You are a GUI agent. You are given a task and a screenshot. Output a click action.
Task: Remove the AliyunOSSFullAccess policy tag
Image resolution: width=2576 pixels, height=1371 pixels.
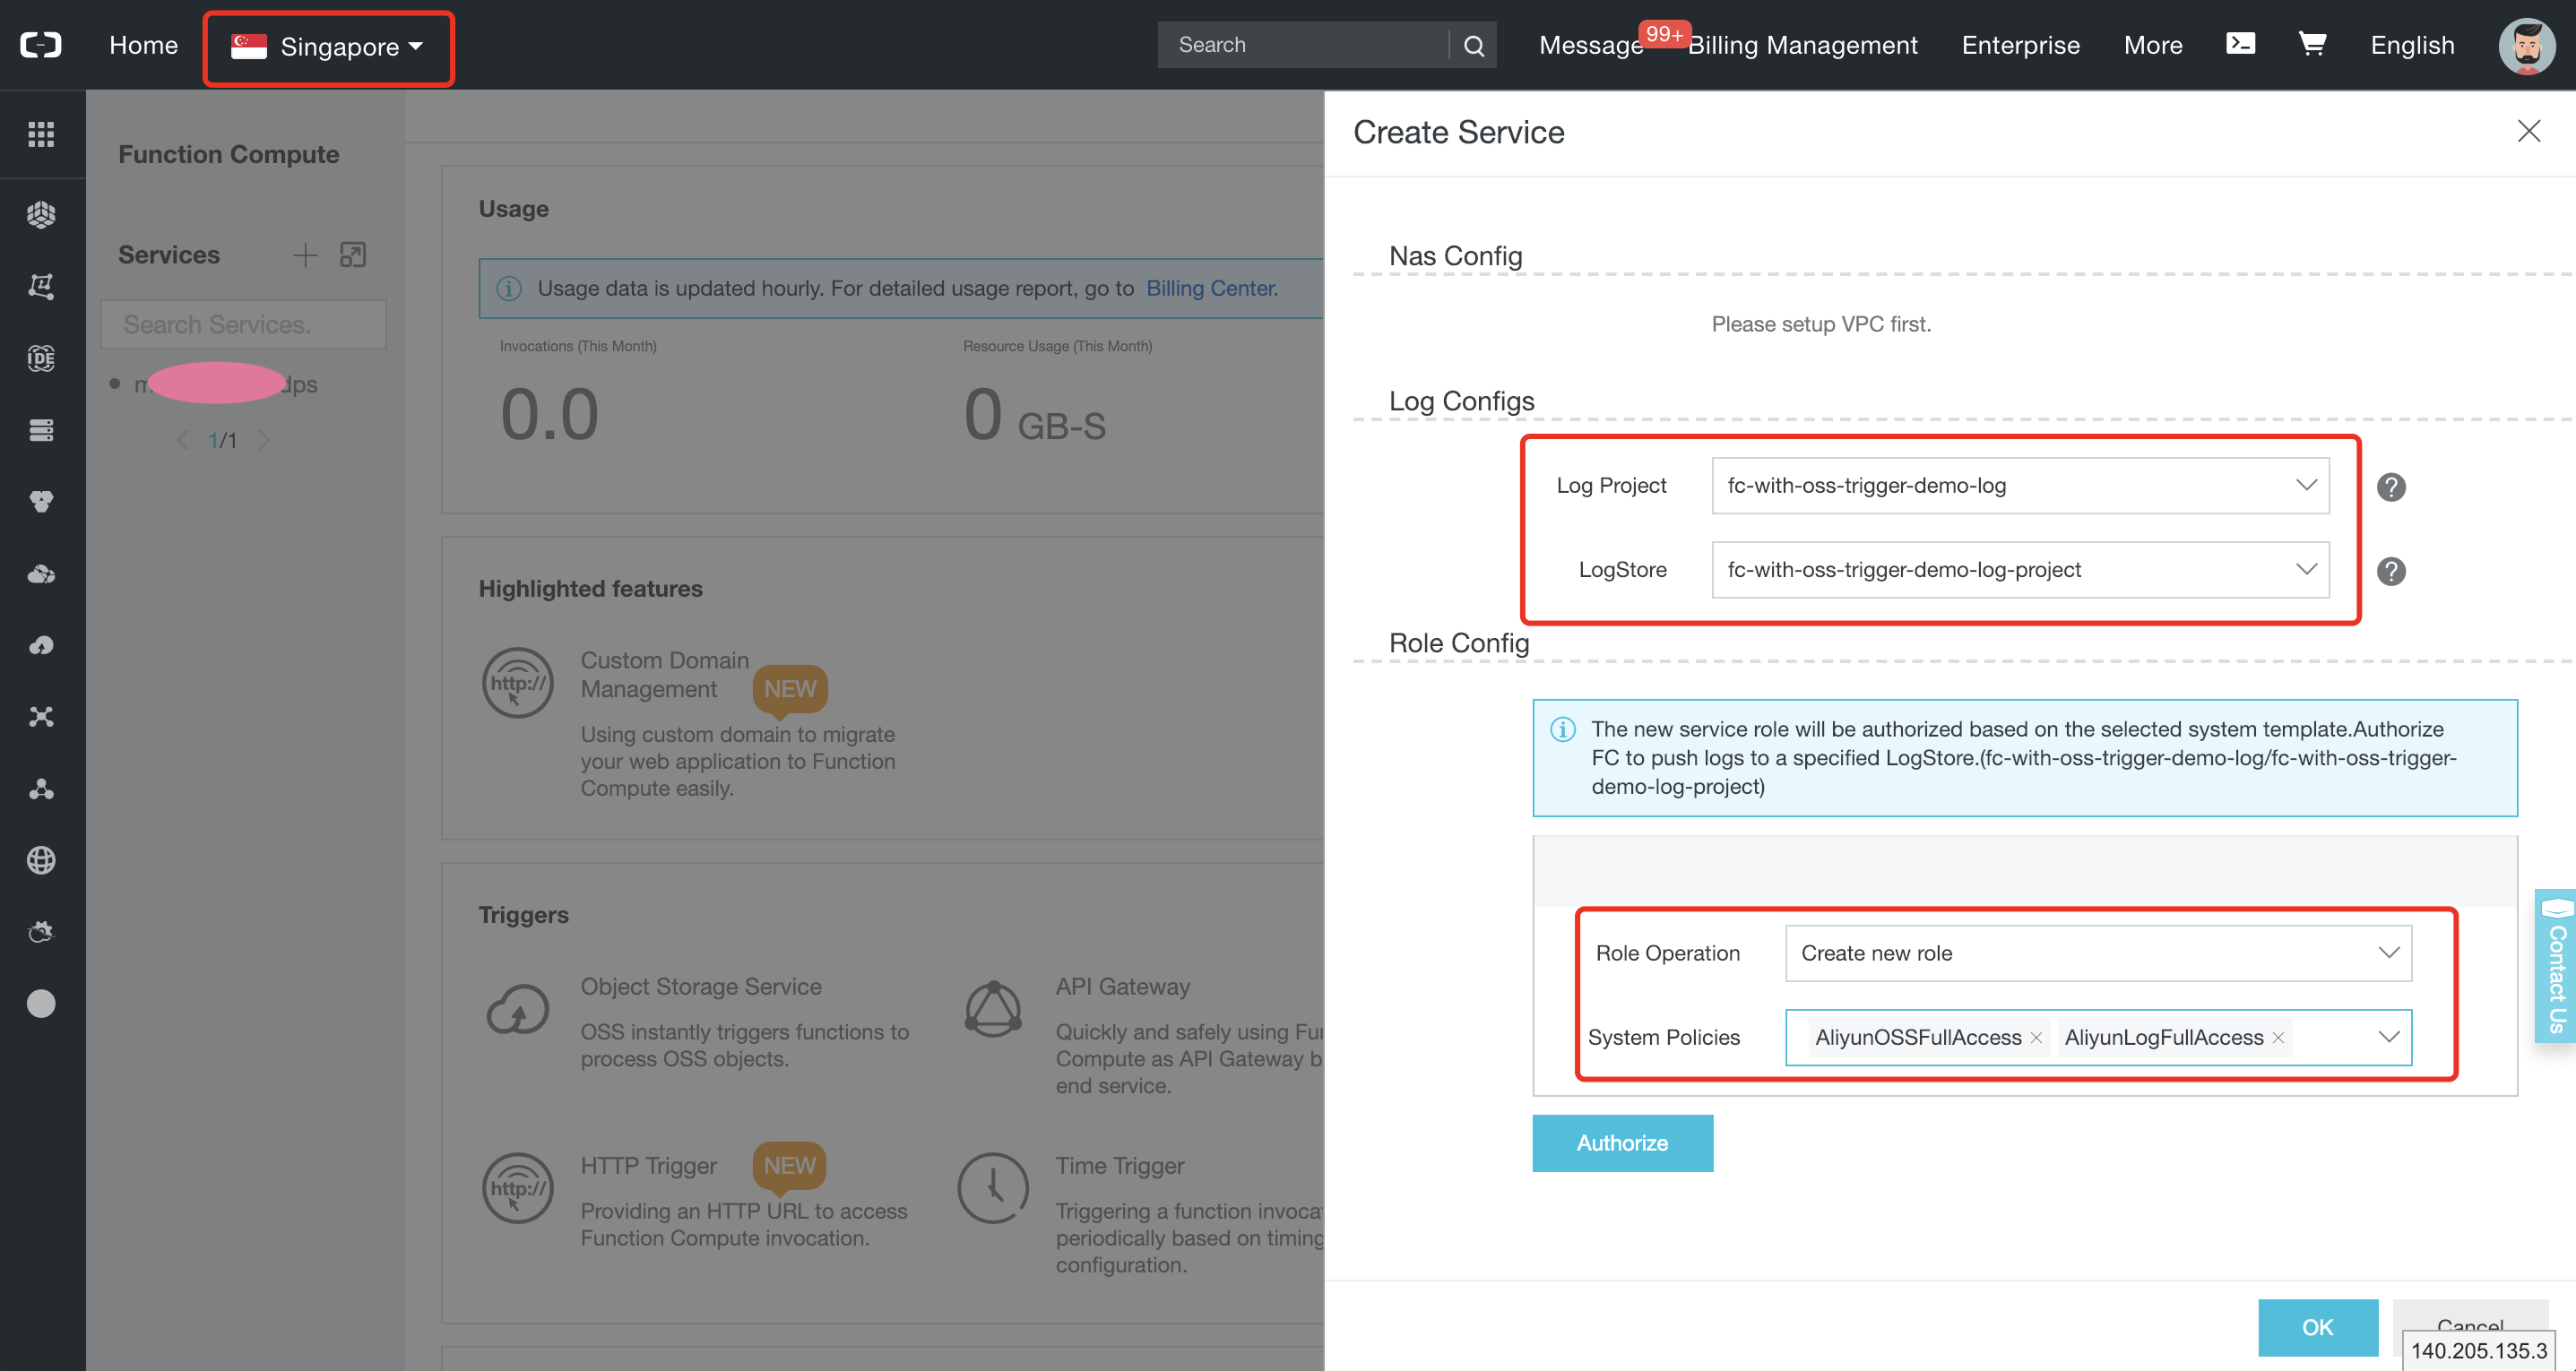click(2036, 1038)
